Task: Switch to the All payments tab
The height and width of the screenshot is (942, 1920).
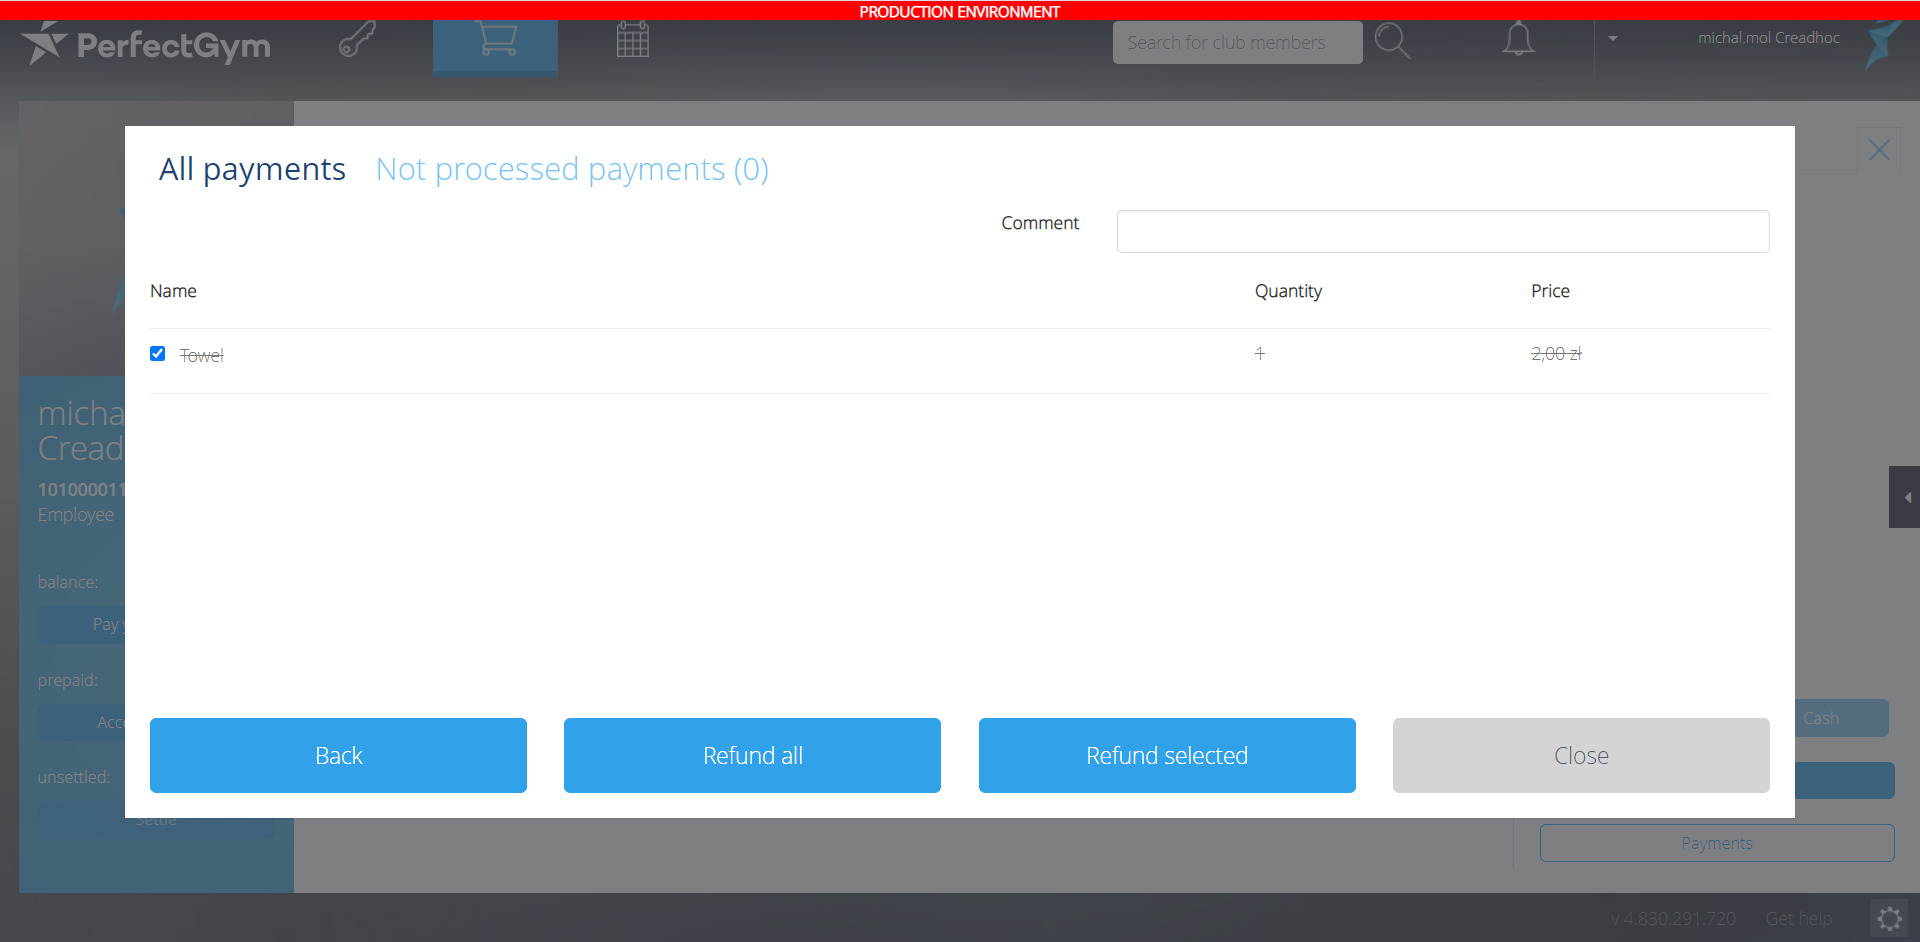Action: click(252, 169)
